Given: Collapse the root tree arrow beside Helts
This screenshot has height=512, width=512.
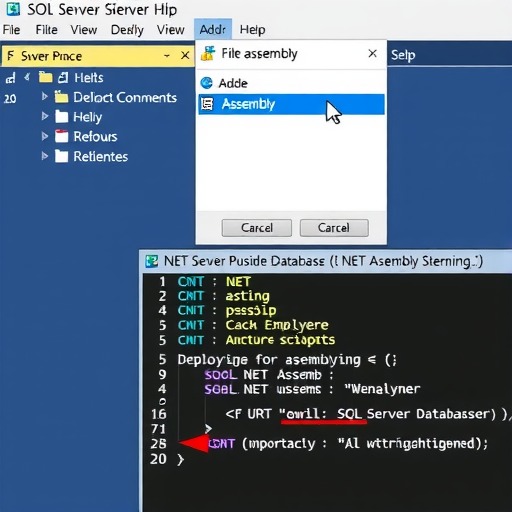Looking at the screenshot, I should pyautogui.click(x=27, y=78).
